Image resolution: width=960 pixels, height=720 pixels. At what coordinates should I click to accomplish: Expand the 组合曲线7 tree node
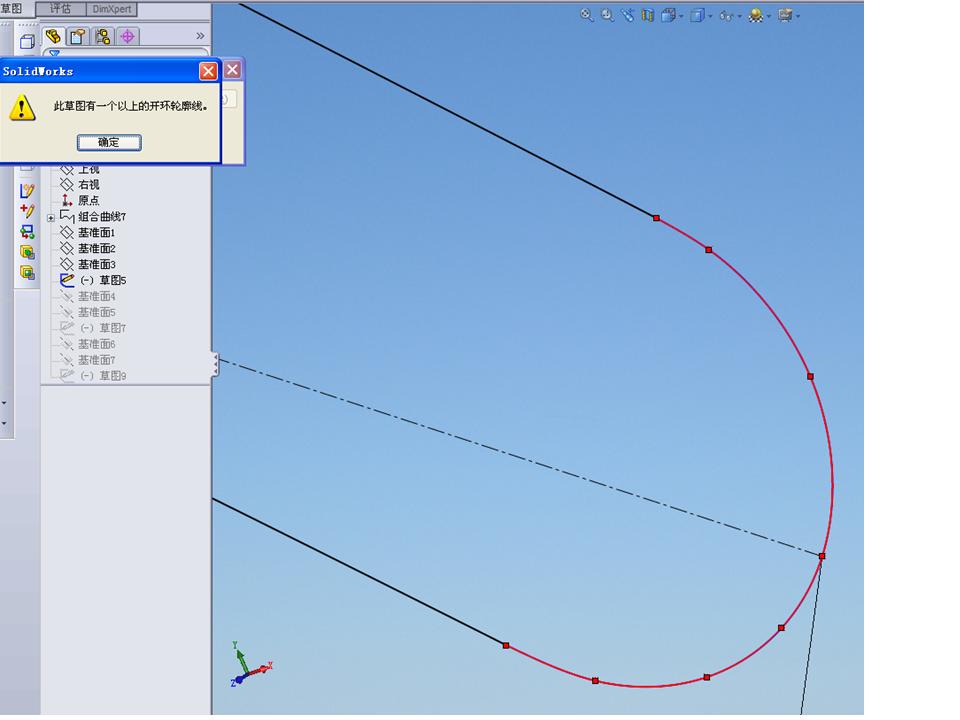[51, 217]
